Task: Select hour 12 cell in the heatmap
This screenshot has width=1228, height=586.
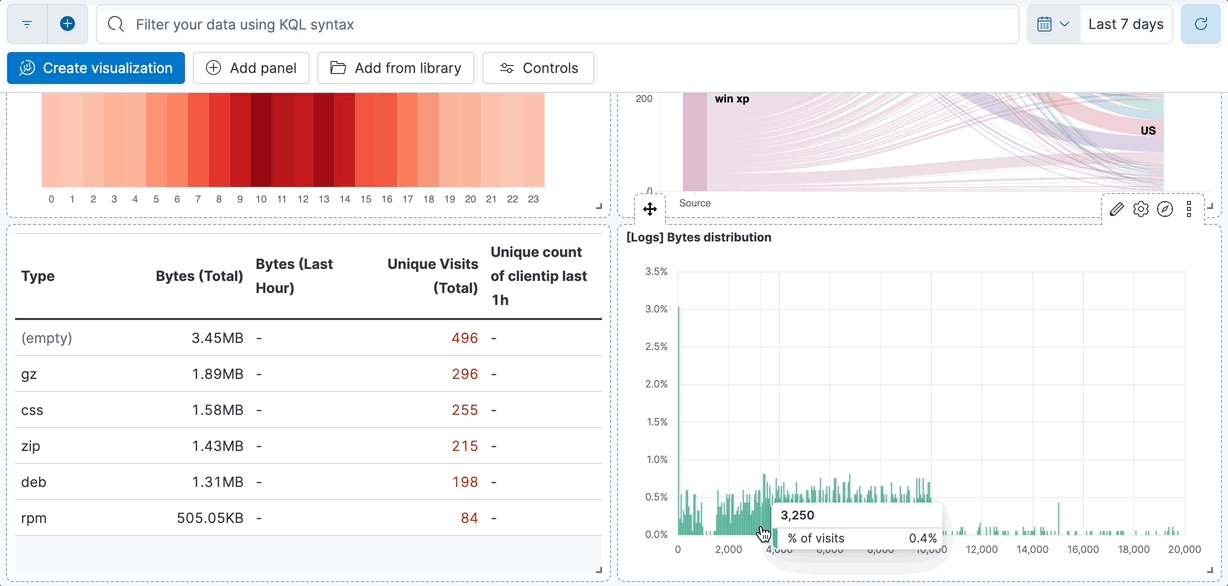Action: (x=303, y=140)
